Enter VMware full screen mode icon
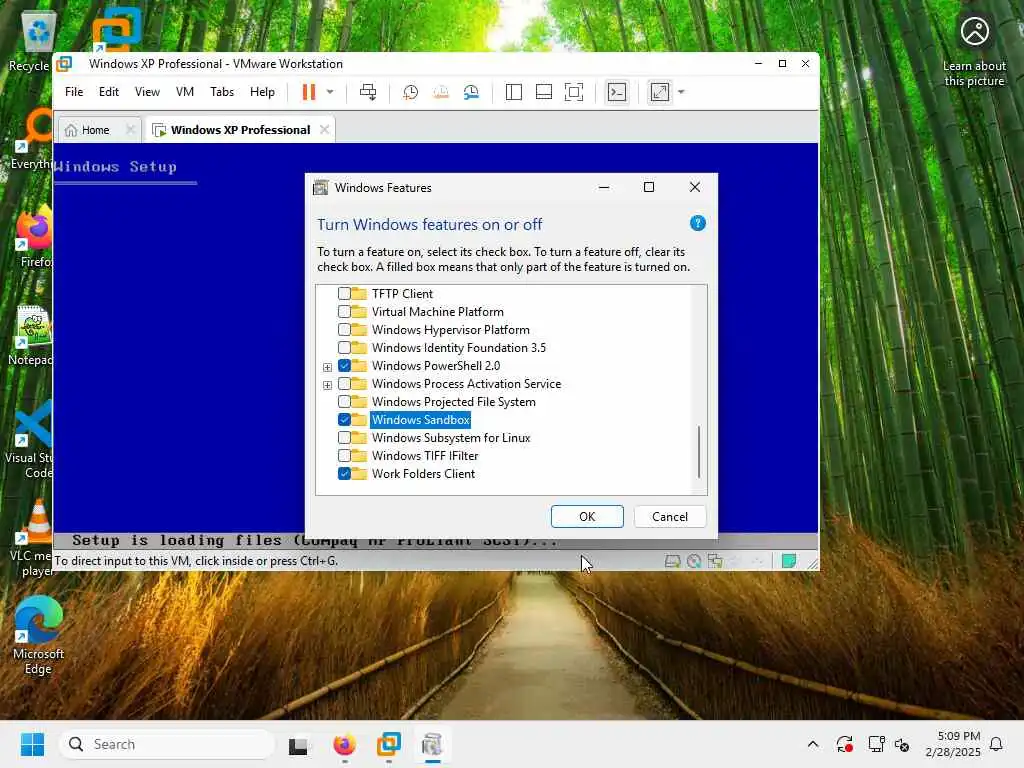The width and height of the screenshot is (1024, 768). pyautogui.click(x=573, y=92)
